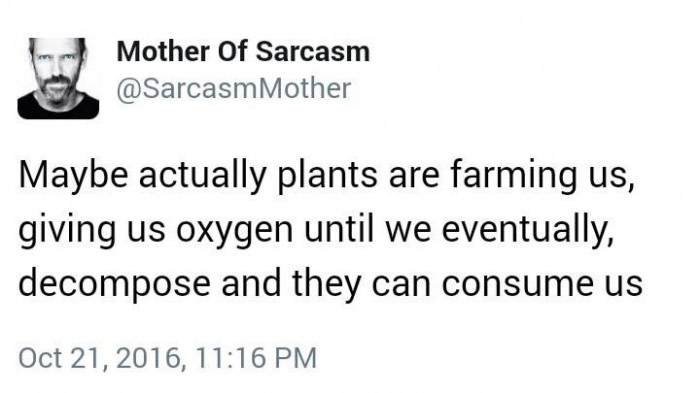Click the phrase "they can" in the tweet
This screenshot has width=700, height=393.
[362, 284]
